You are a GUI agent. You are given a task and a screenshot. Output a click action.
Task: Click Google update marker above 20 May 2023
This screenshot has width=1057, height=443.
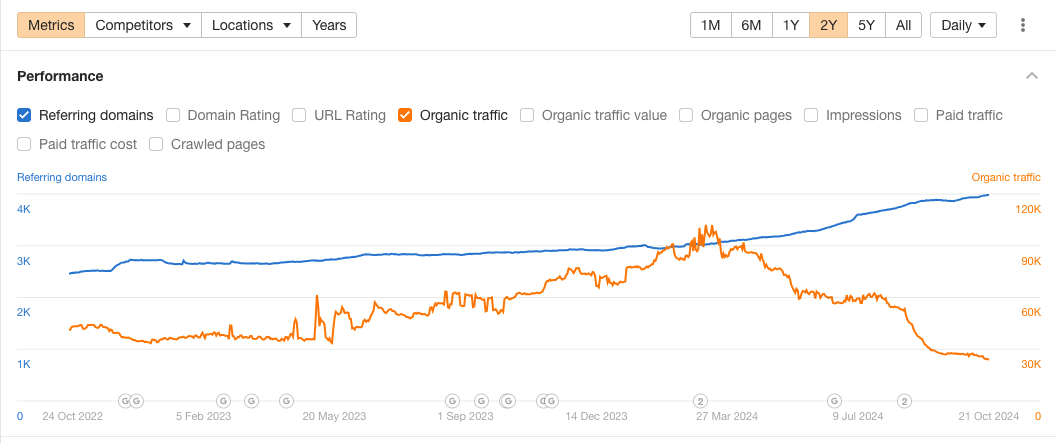pos(286,400)
